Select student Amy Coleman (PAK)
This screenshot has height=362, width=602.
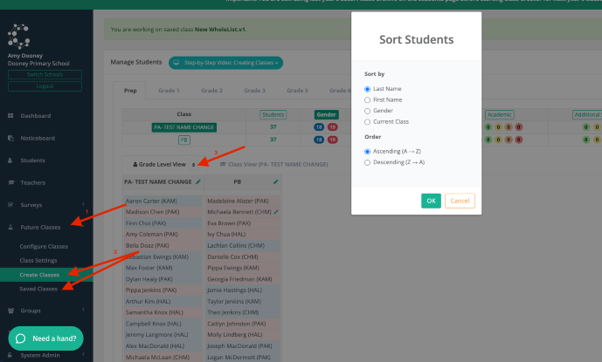pyautogui.click(x=163, y=234)
